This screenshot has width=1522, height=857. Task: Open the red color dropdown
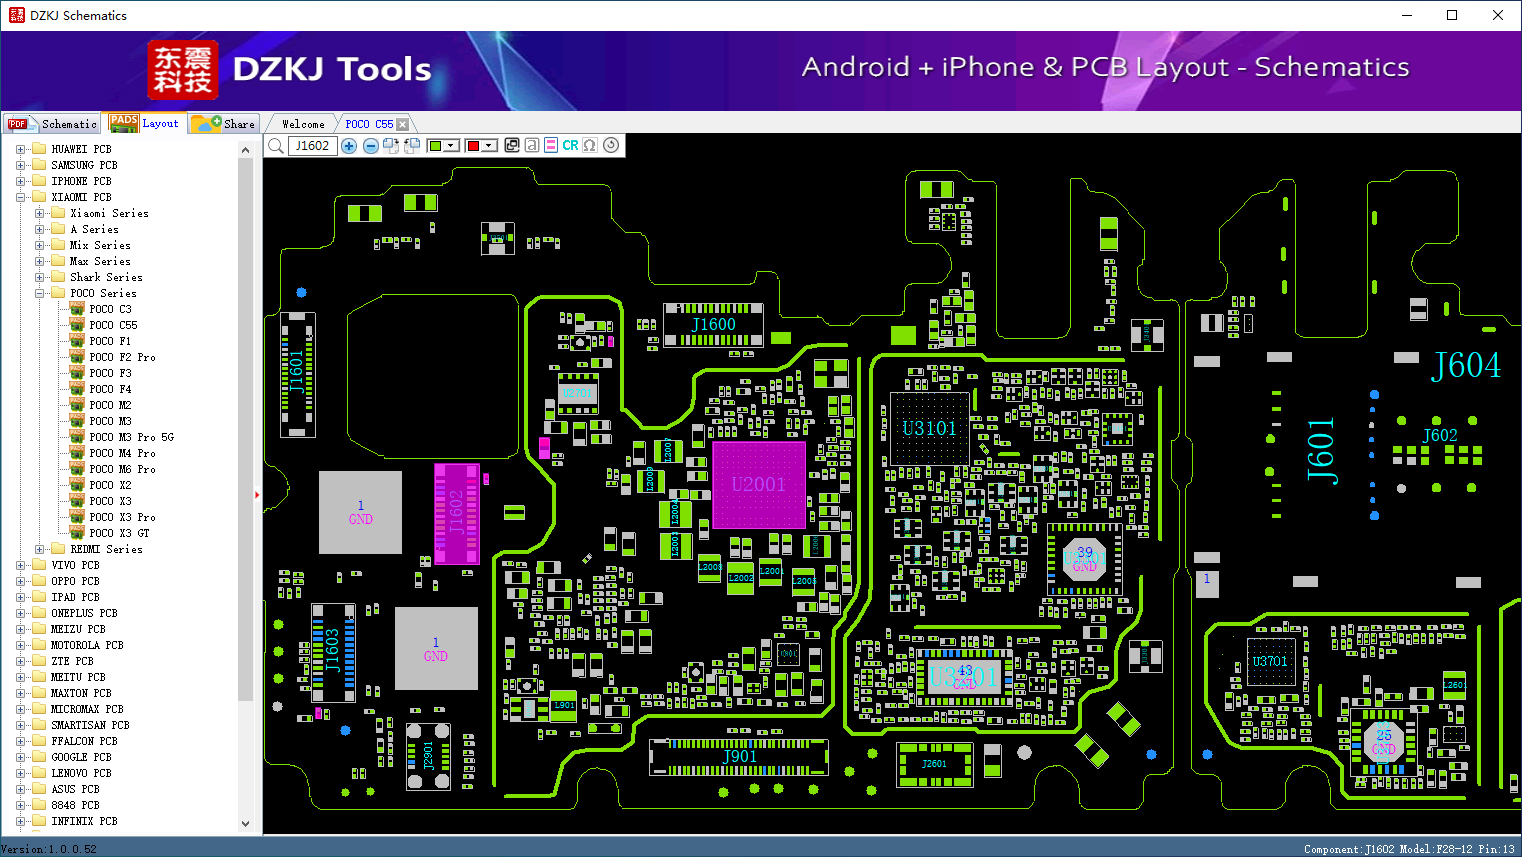pyautogui.click(x=489, y=146)
